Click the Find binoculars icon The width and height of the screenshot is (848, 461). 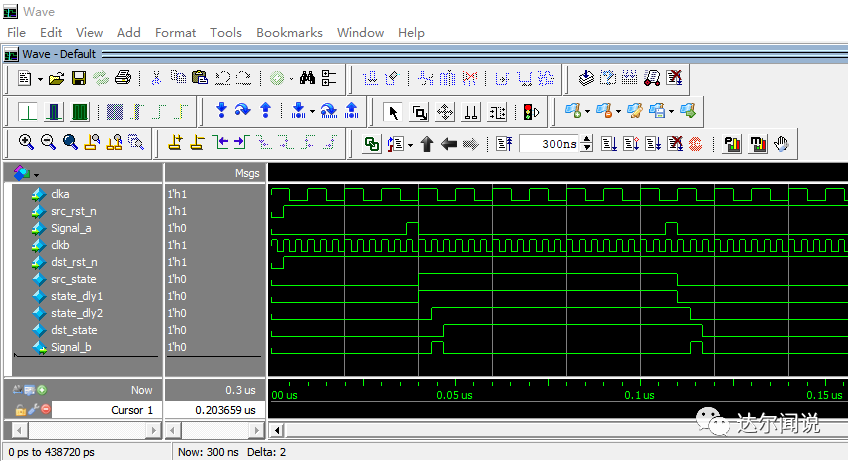point(307,78)
